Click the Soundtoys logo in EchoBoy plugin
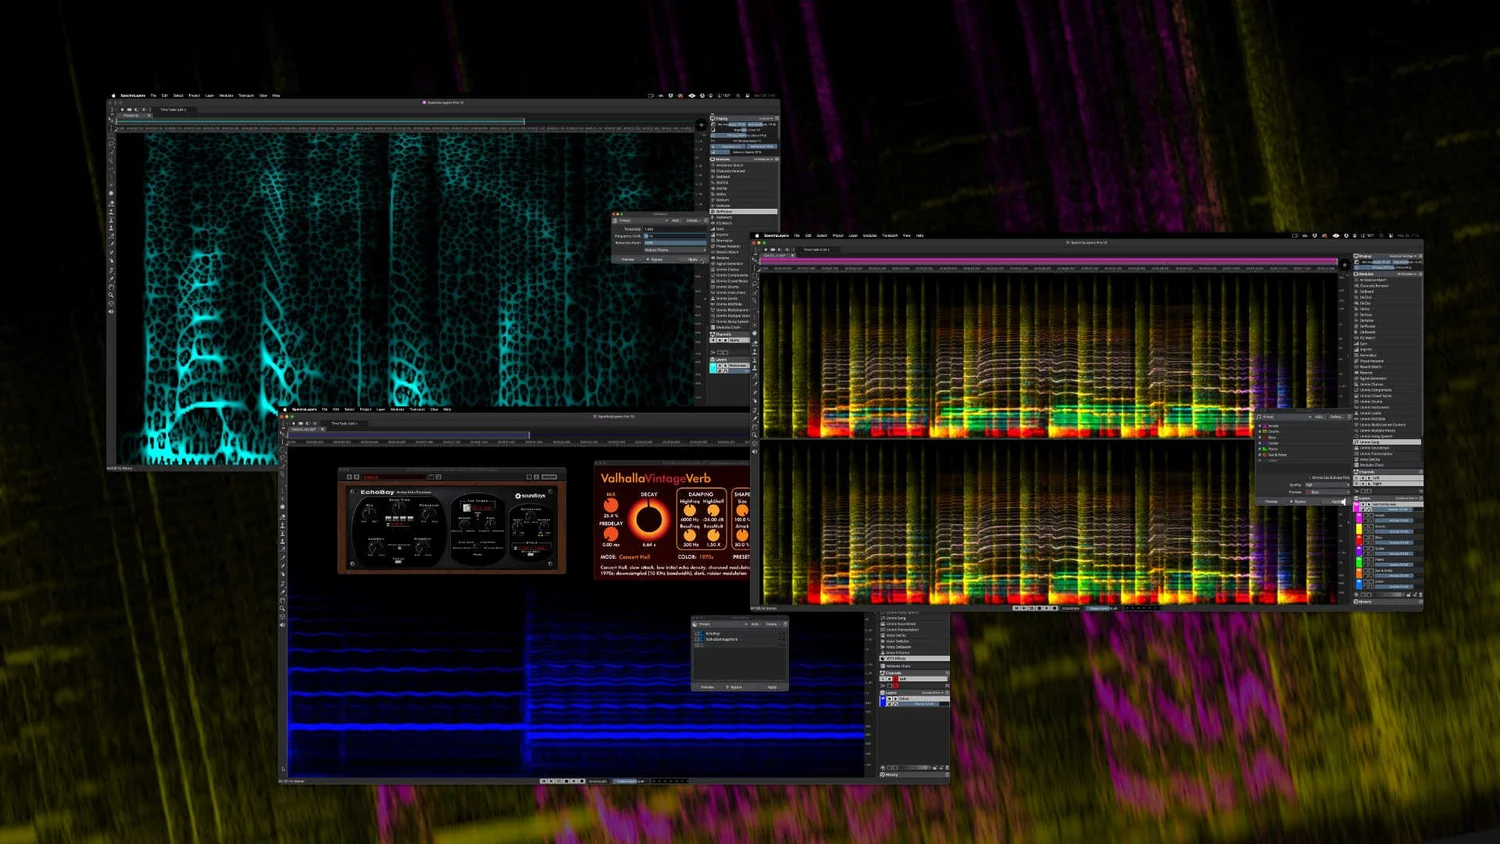The height and width of the screenshot is (844, 1500). click(x=530, y=495)
